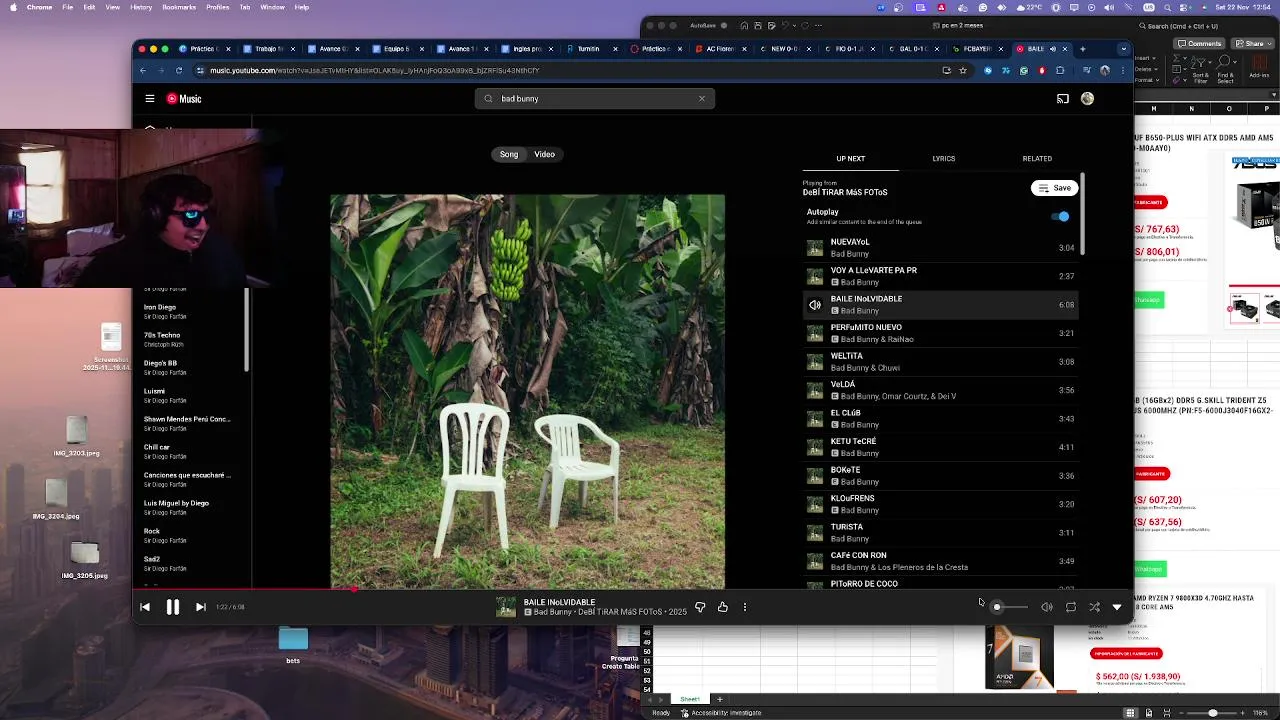Switch to Song mode
This screenshot has width=1280, height=720.
click(509, 154)
